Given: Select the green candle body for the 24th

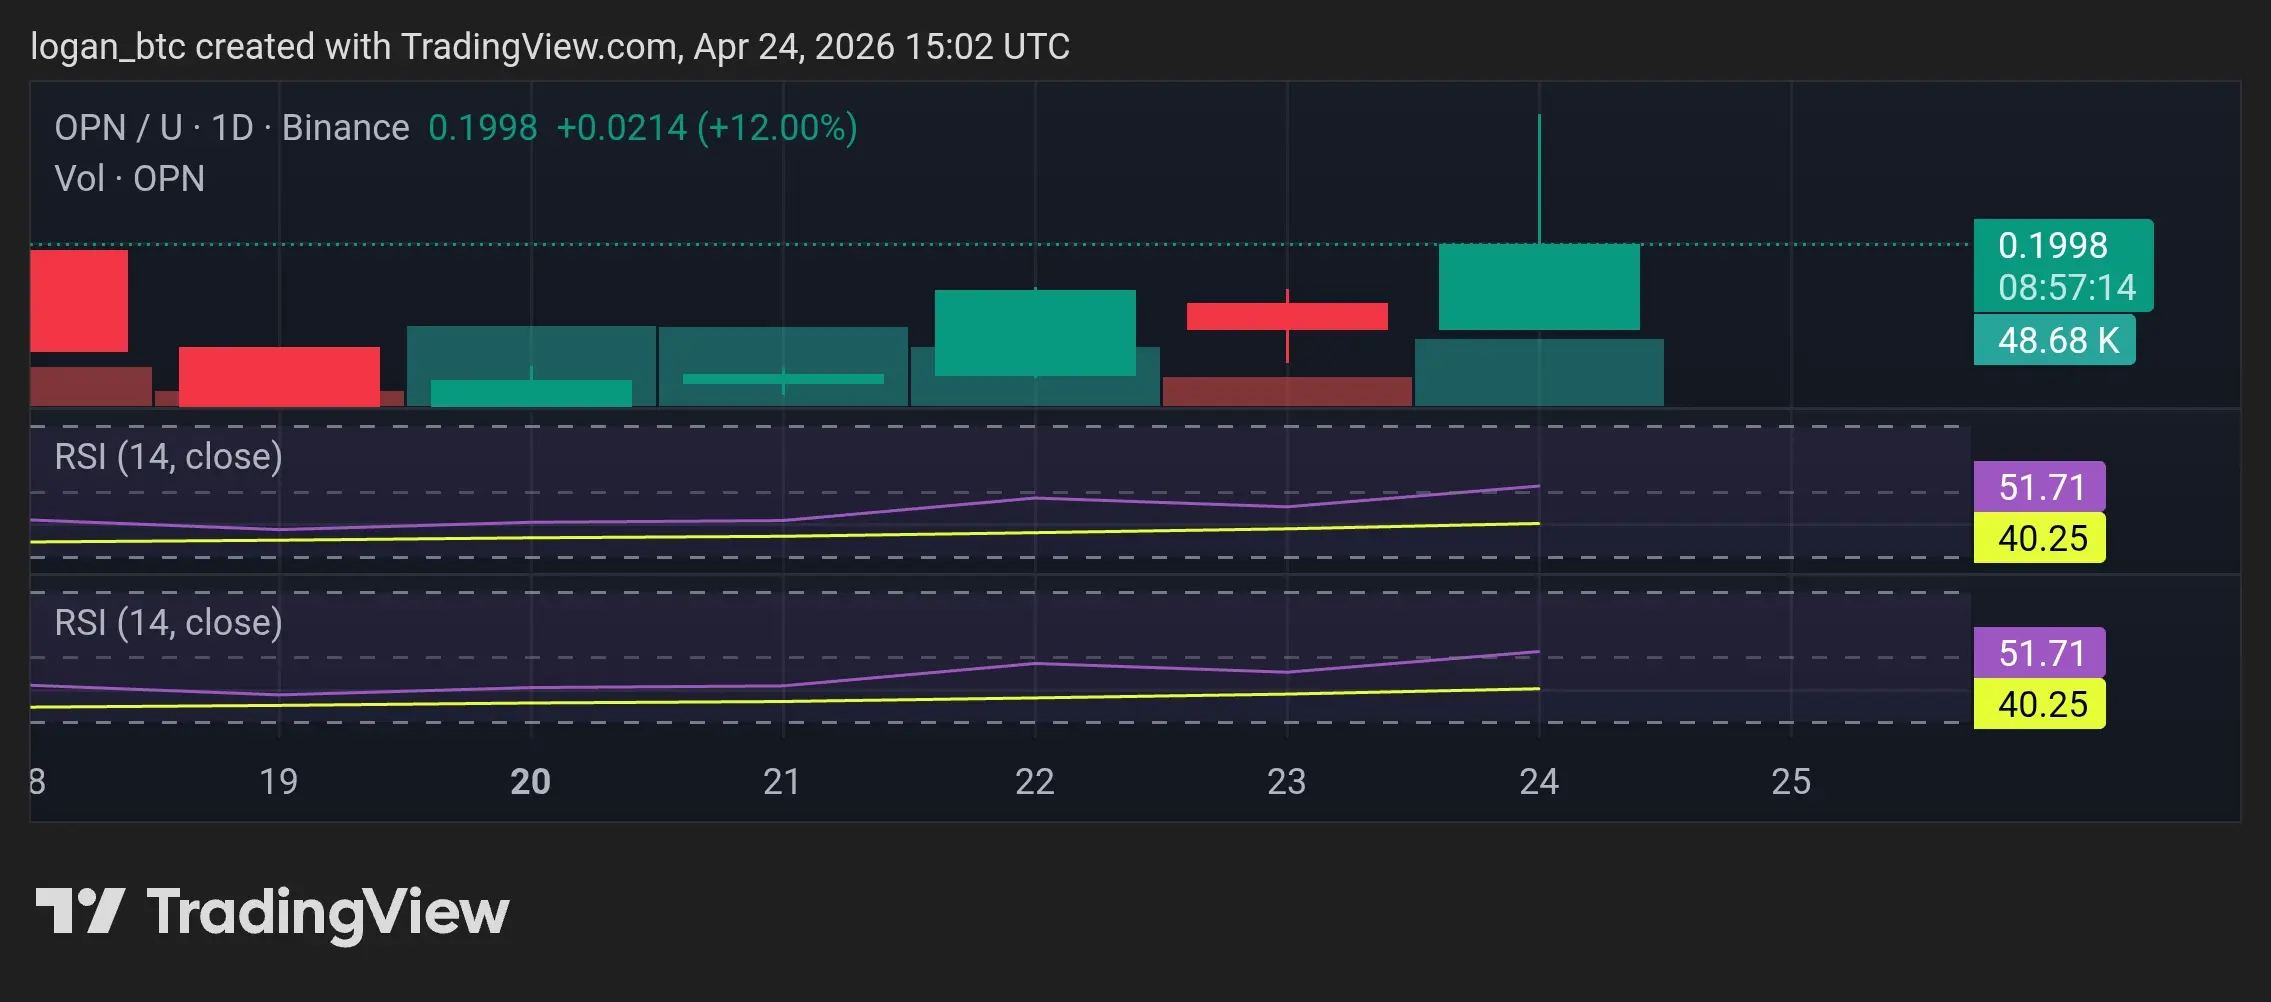Looking at the screenshot, I should [1539, 287].
